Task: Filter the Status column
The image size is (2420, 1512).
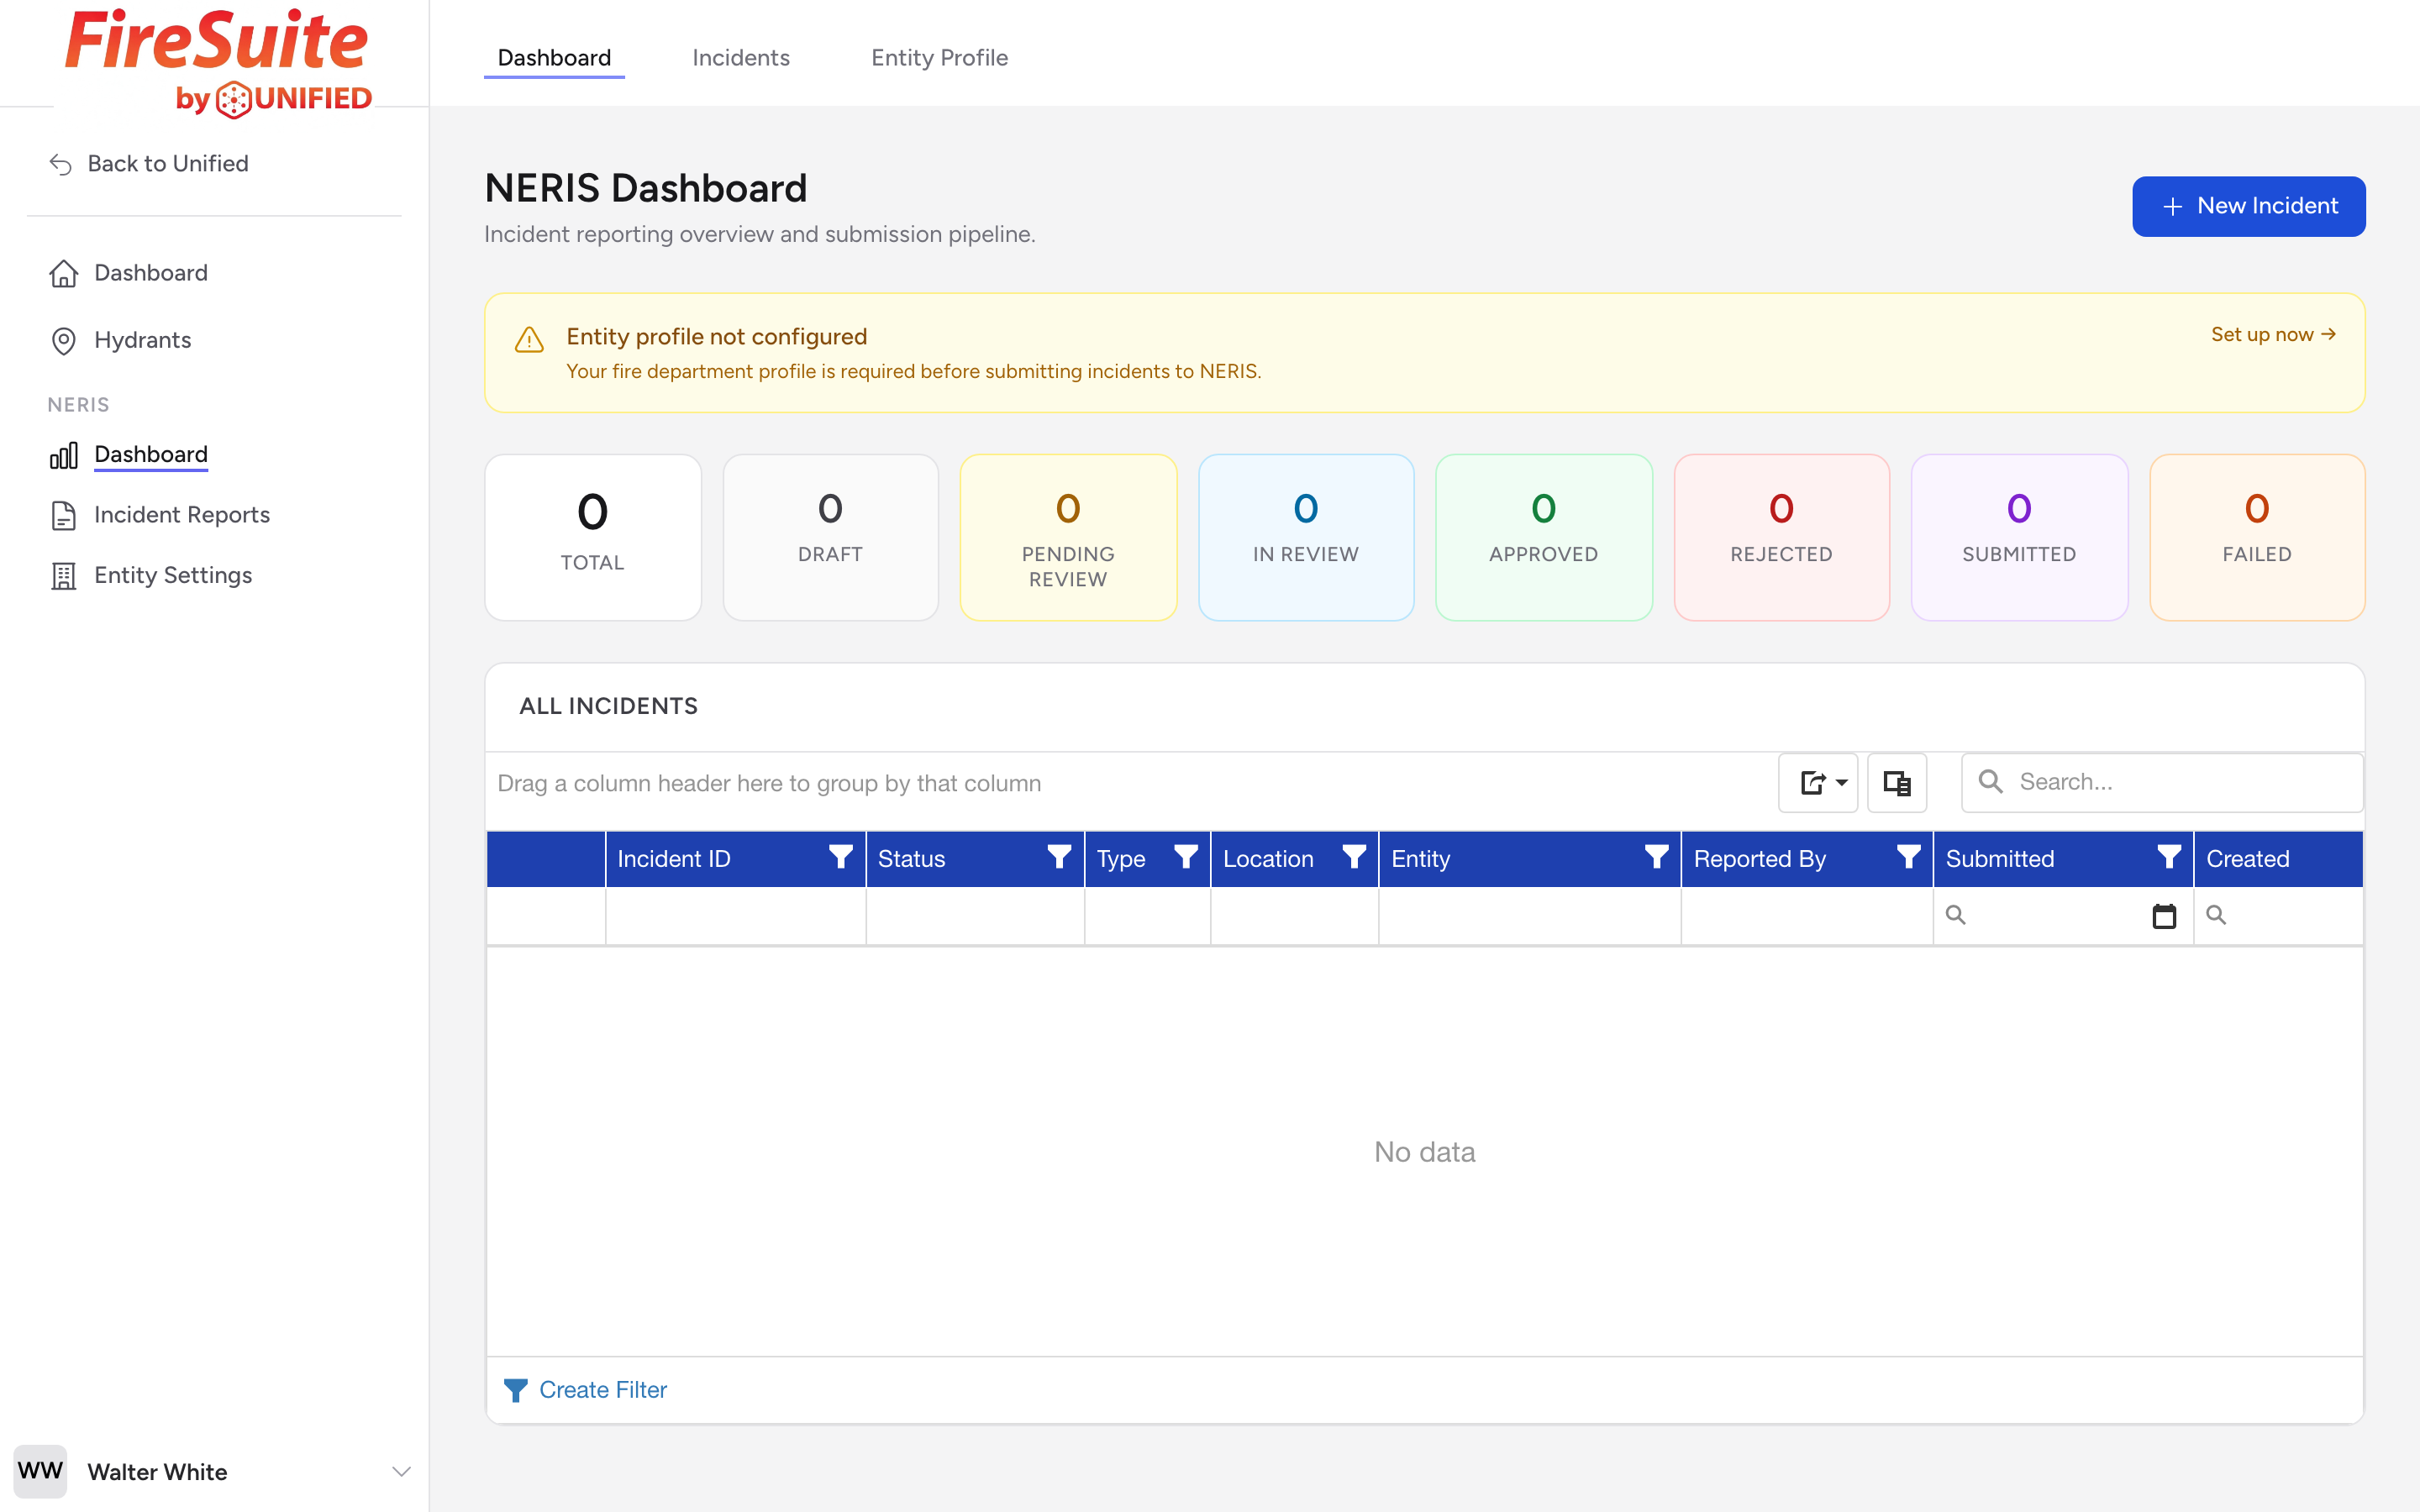Action: [1059, 858]
